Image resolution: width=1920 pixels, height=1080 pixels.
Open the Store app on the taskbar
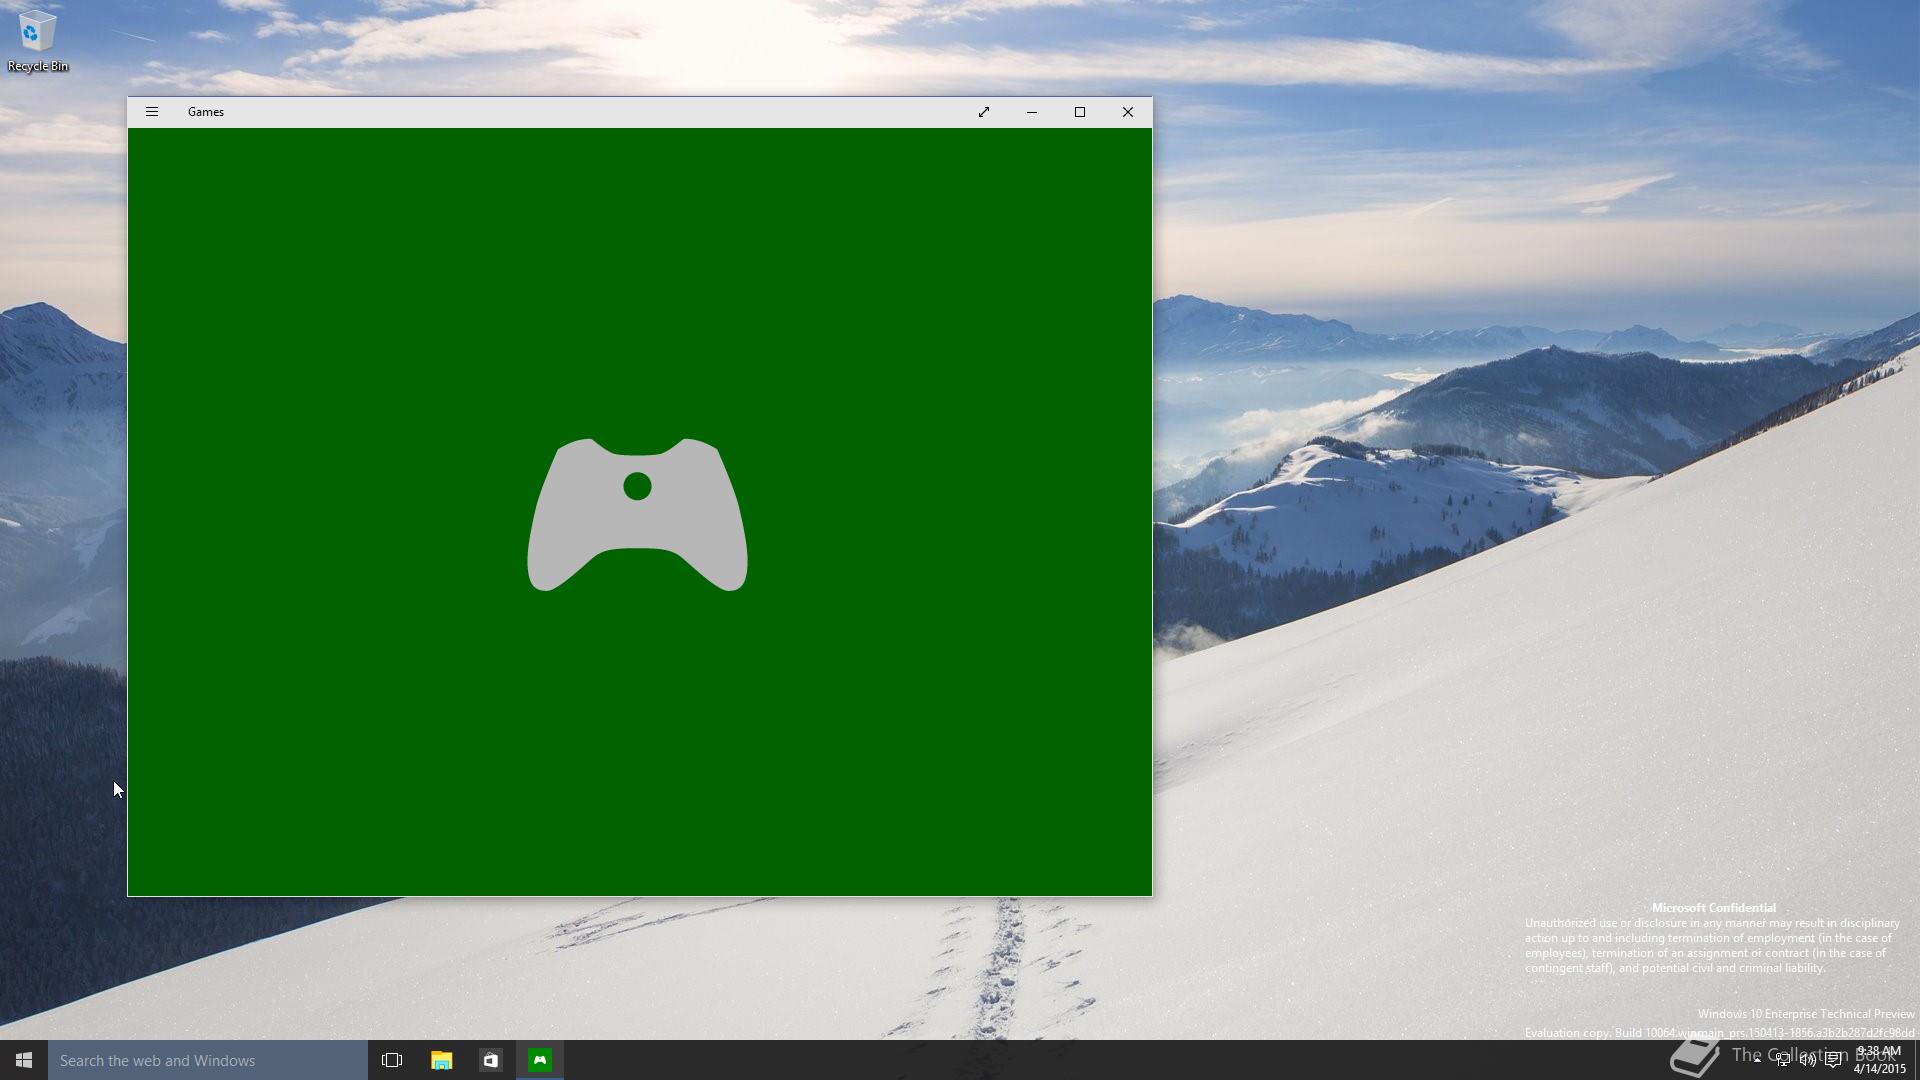(490, 1060)
